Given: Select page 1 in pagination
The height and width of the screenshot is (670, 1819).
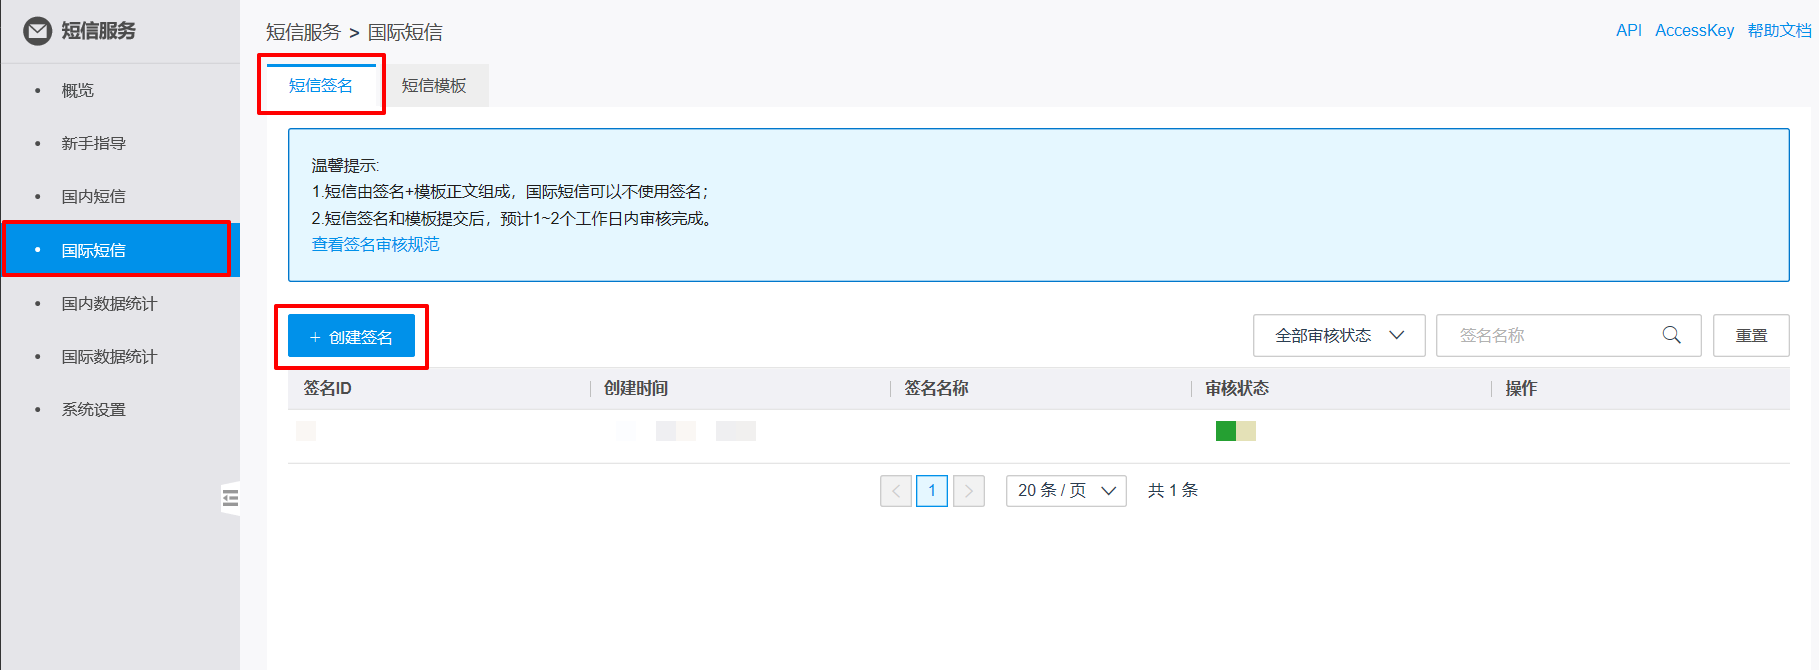Looking at the screenshot, I should (932, 491).
